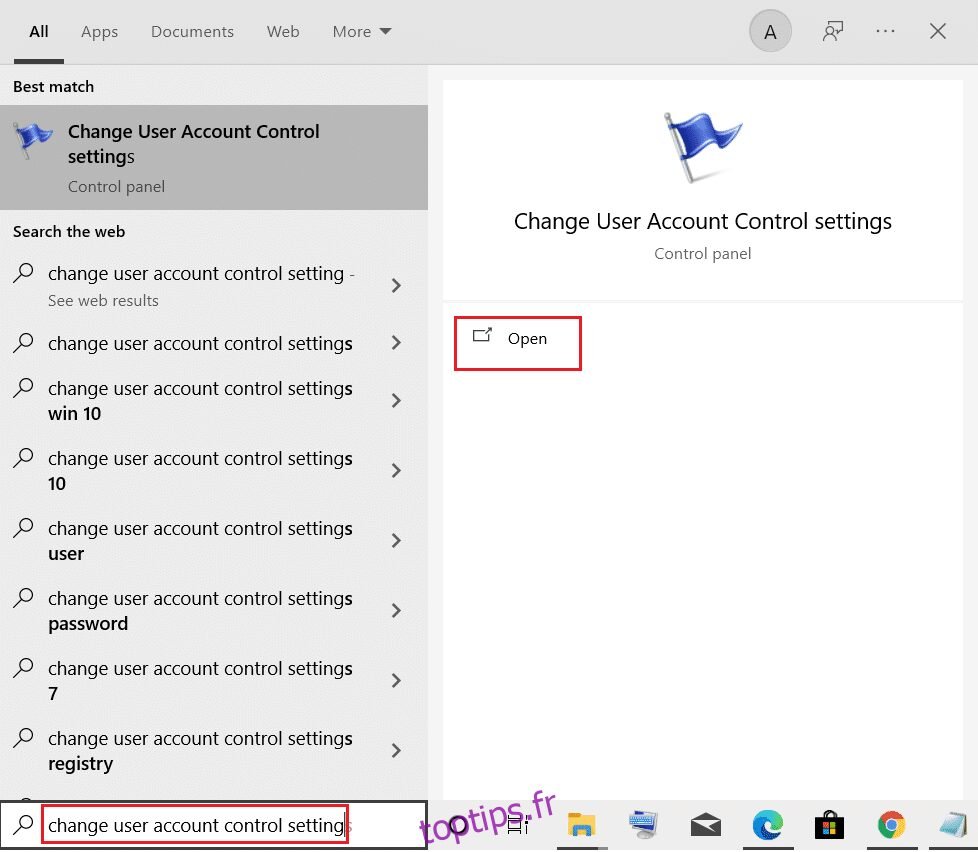Click inside the search text box

point(195,825)
